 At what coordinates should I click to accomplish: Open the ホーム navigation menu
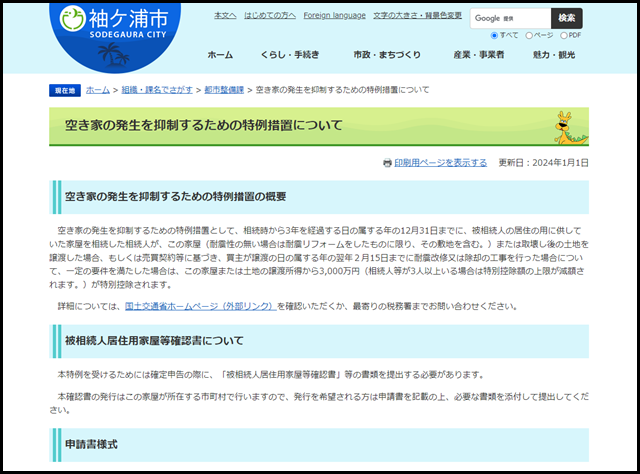(220, 55)
